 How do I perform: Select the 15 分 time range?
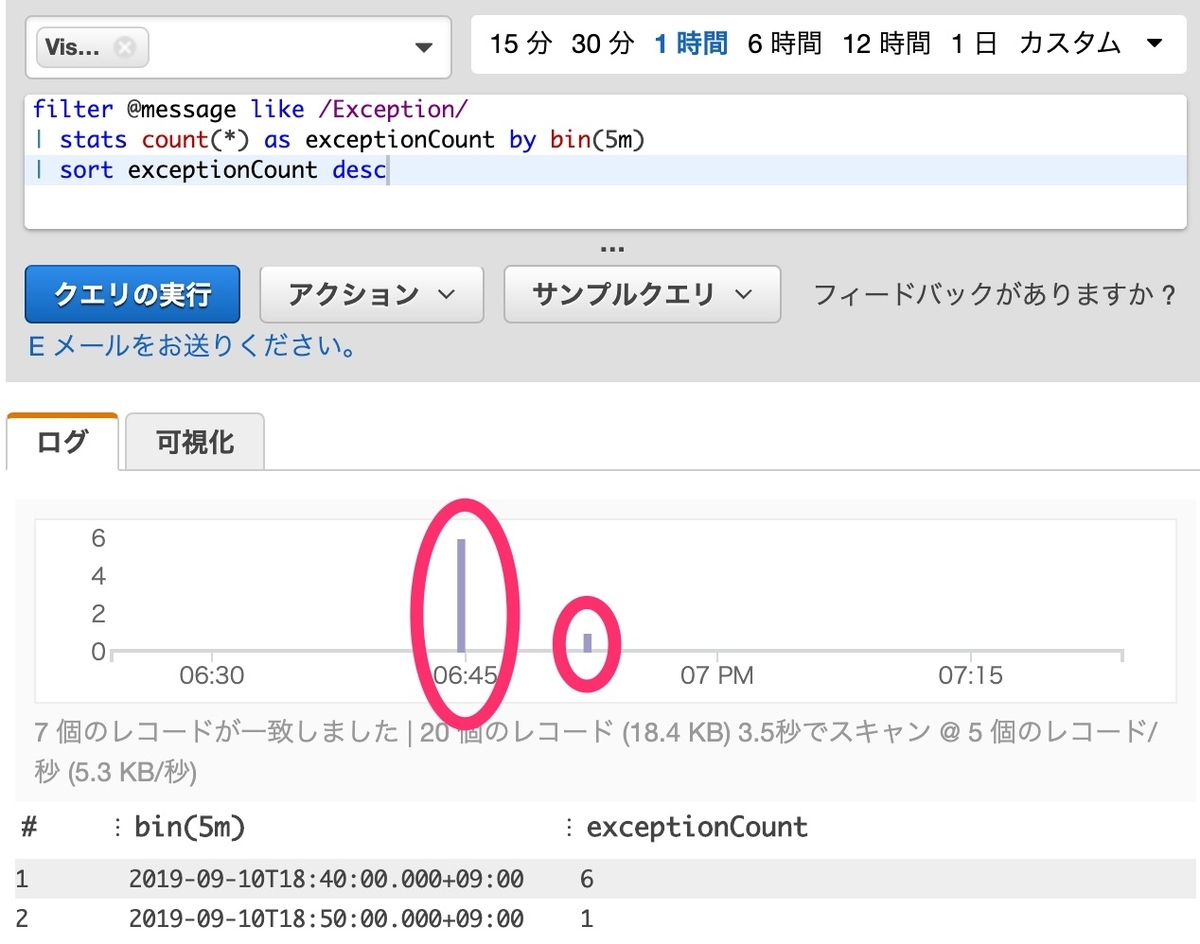[x=521, y=44]
